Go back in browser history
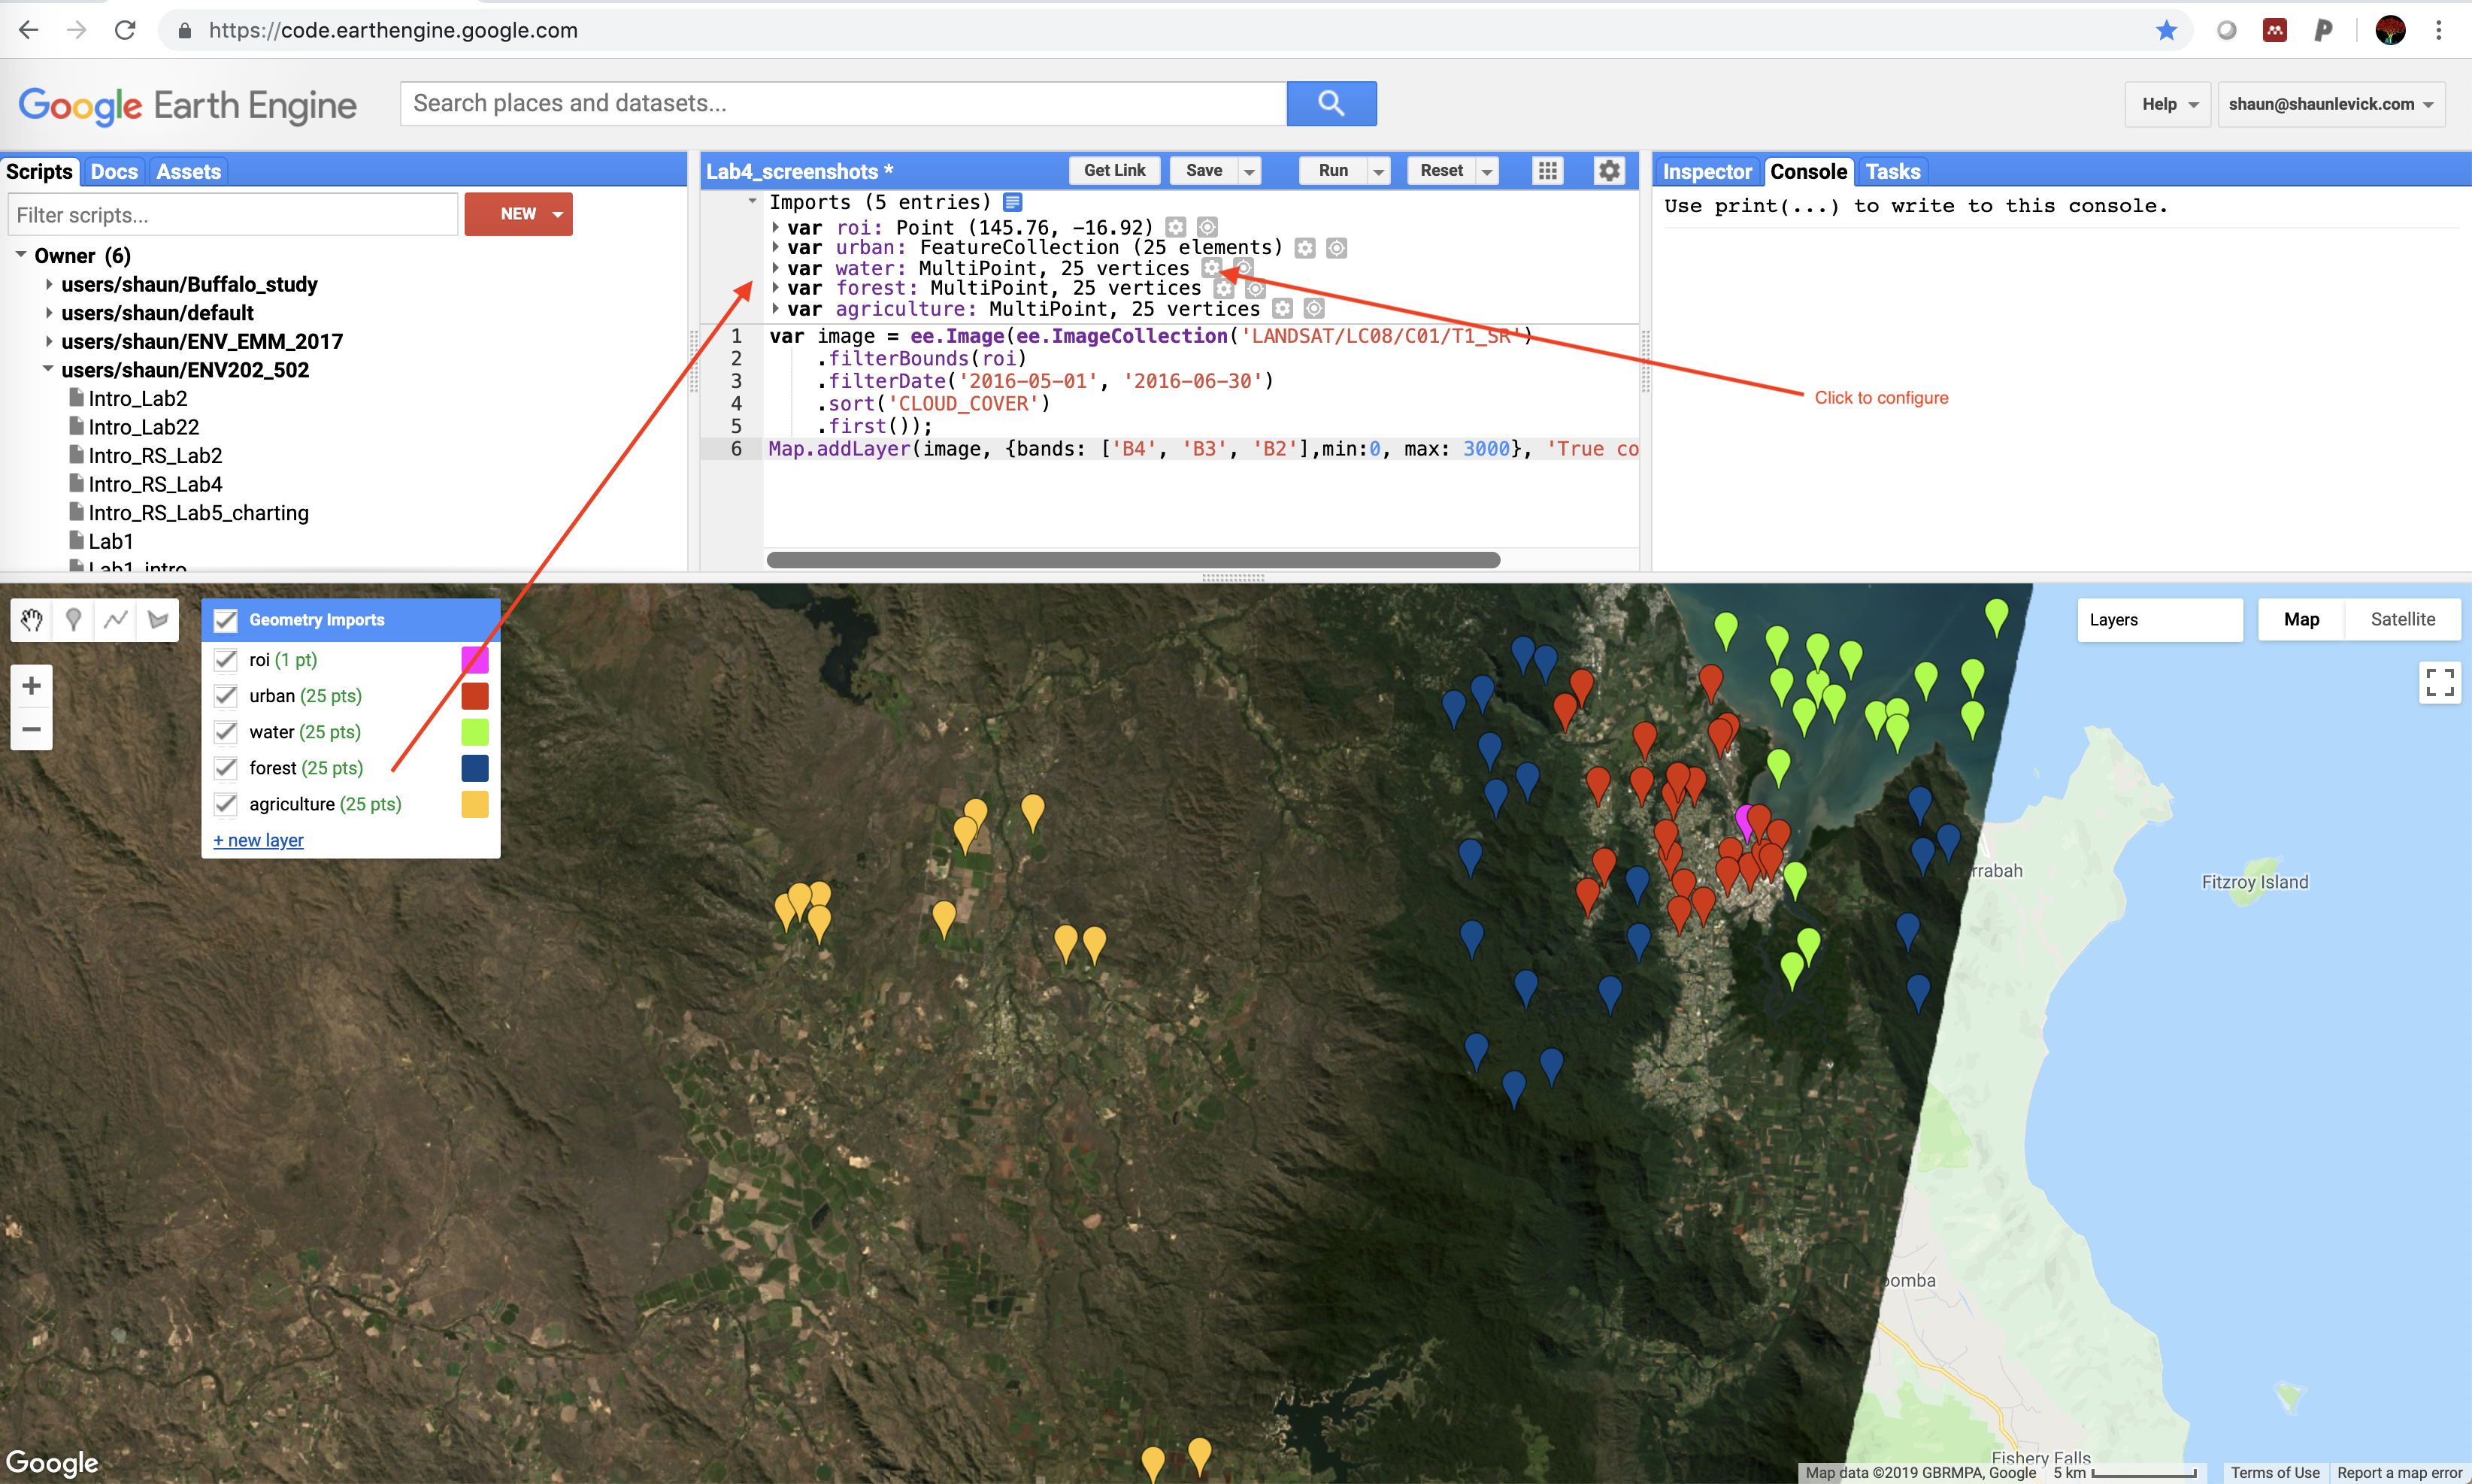2472x1484 pixels. coord(29,30)
